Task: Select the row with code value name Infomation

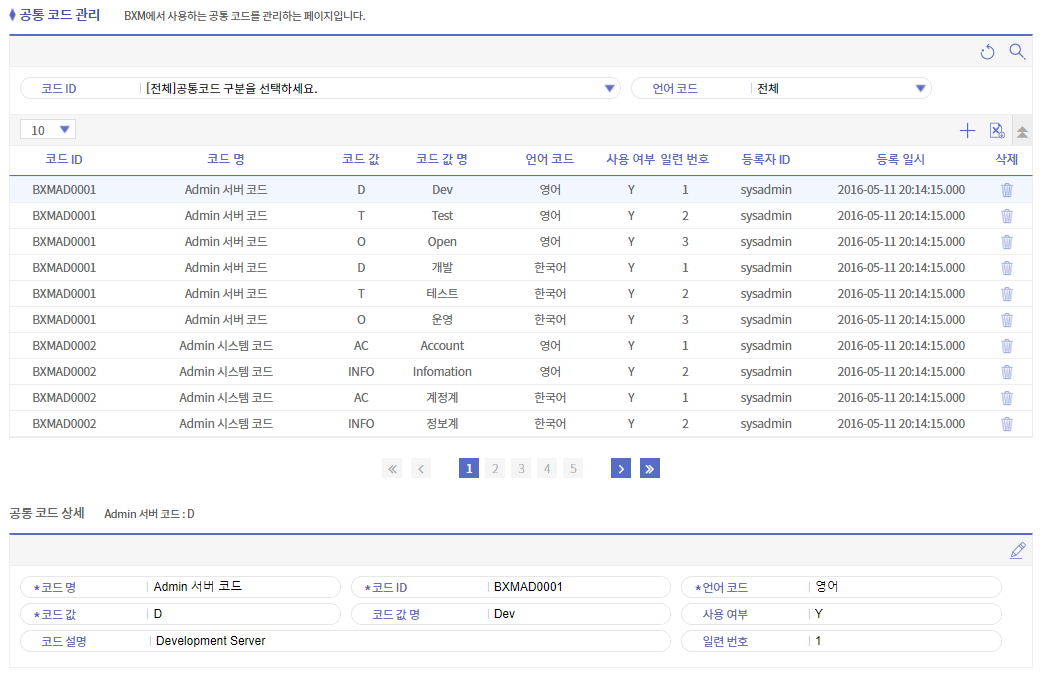Action: pyautogui.click(x=521, y=372)
